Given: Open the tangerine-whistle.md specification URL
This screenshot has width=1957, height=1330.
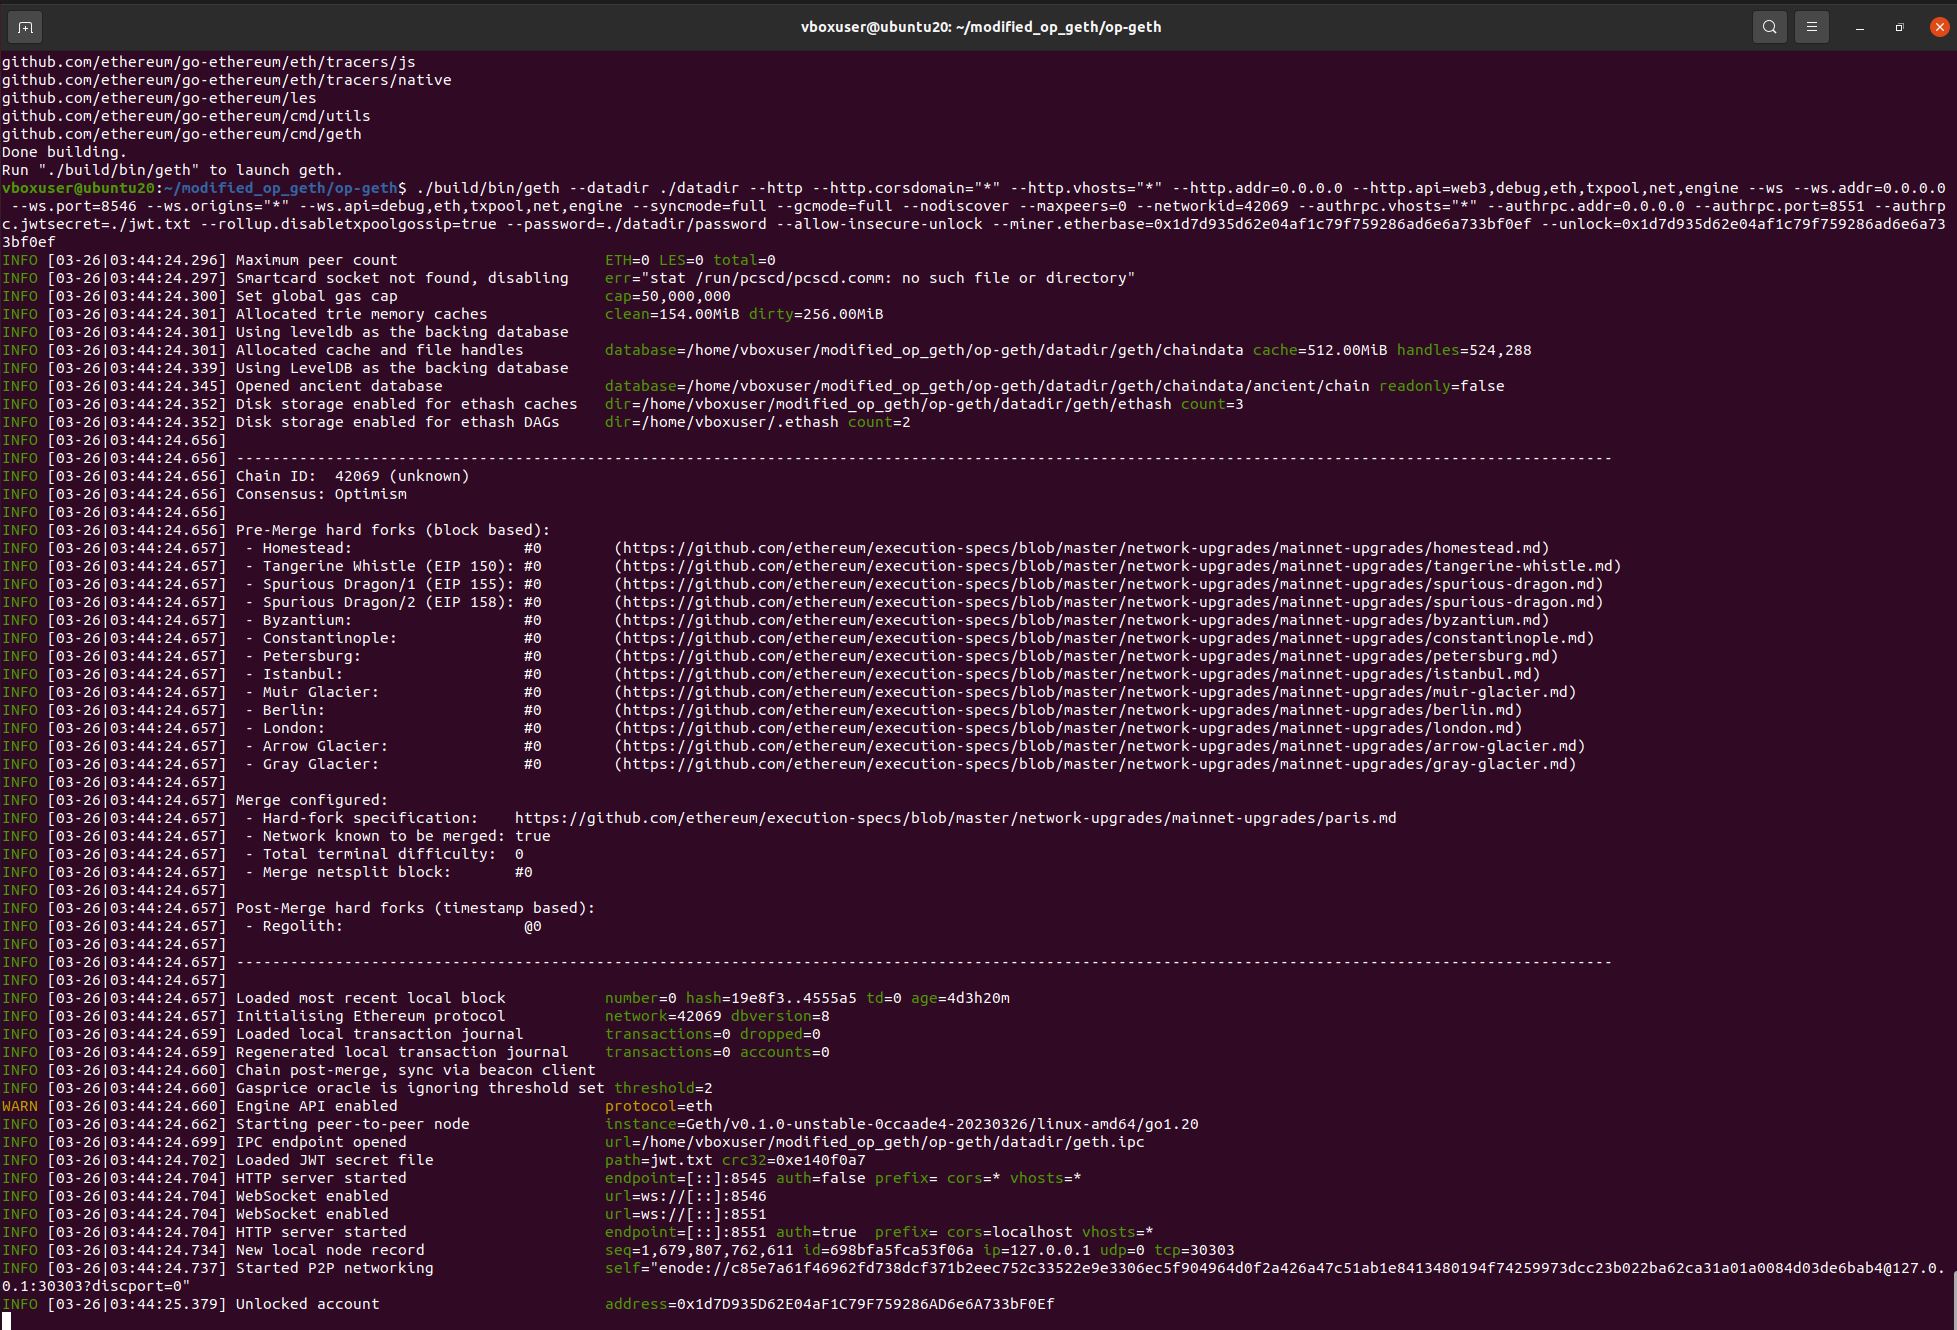Looking at the screenshot, I should tap(1118, 566).
